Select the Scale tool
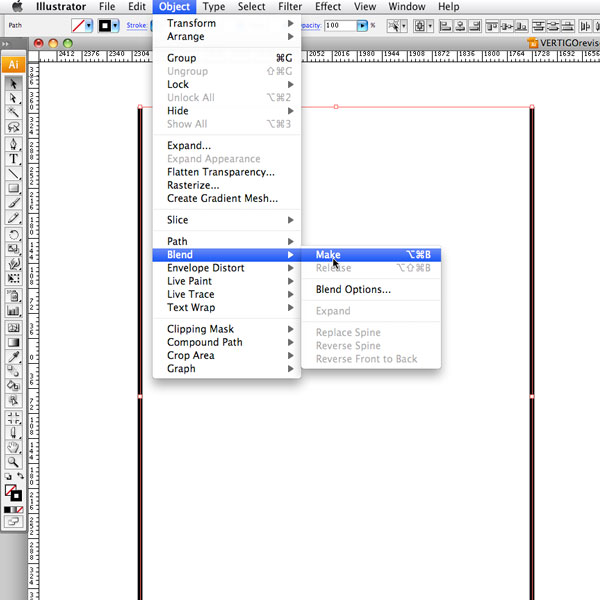600x600 pixels. (13, 249)
